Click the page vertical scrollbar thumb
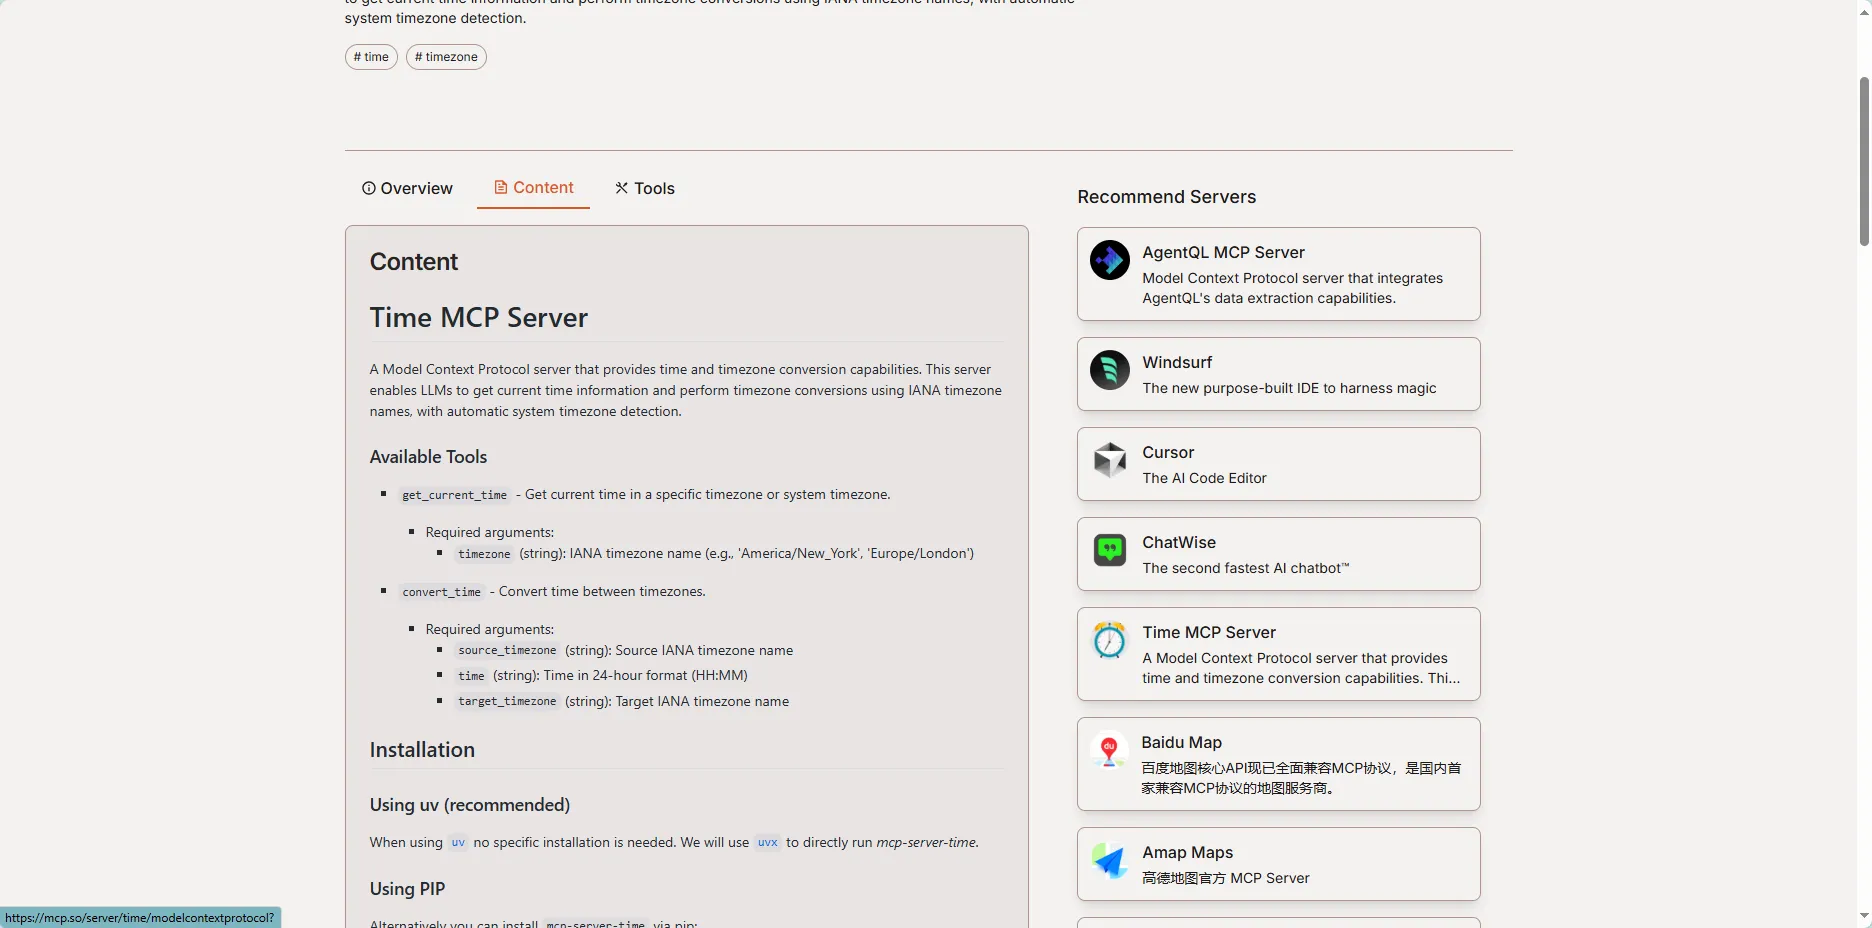Viewport: 1872px width, 928px height. click(x=1864, y=160)
